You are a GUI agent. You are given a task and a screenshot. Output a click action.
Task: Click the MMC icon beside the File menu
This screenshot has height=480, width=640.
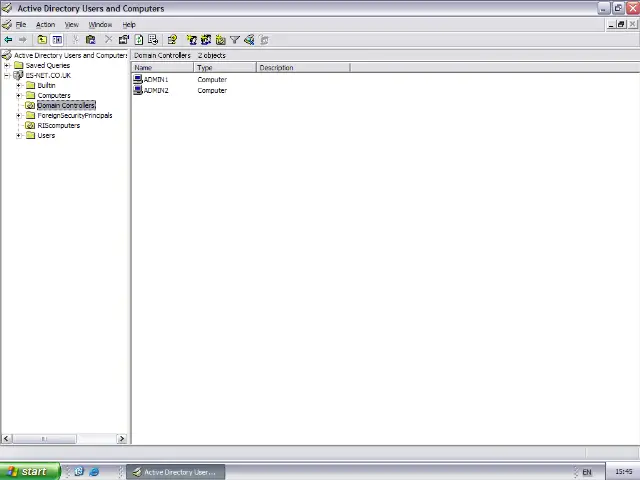7,24
